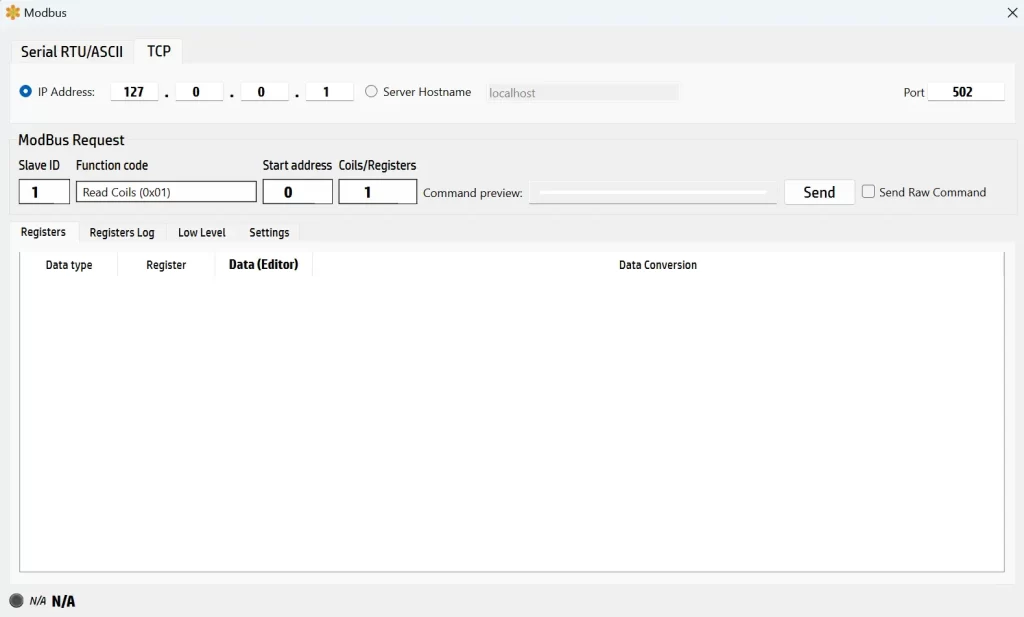The width and height of the screenshot is (1024, 617).
Task: Click the Data (Editor) column header
Action: point(263,264)
